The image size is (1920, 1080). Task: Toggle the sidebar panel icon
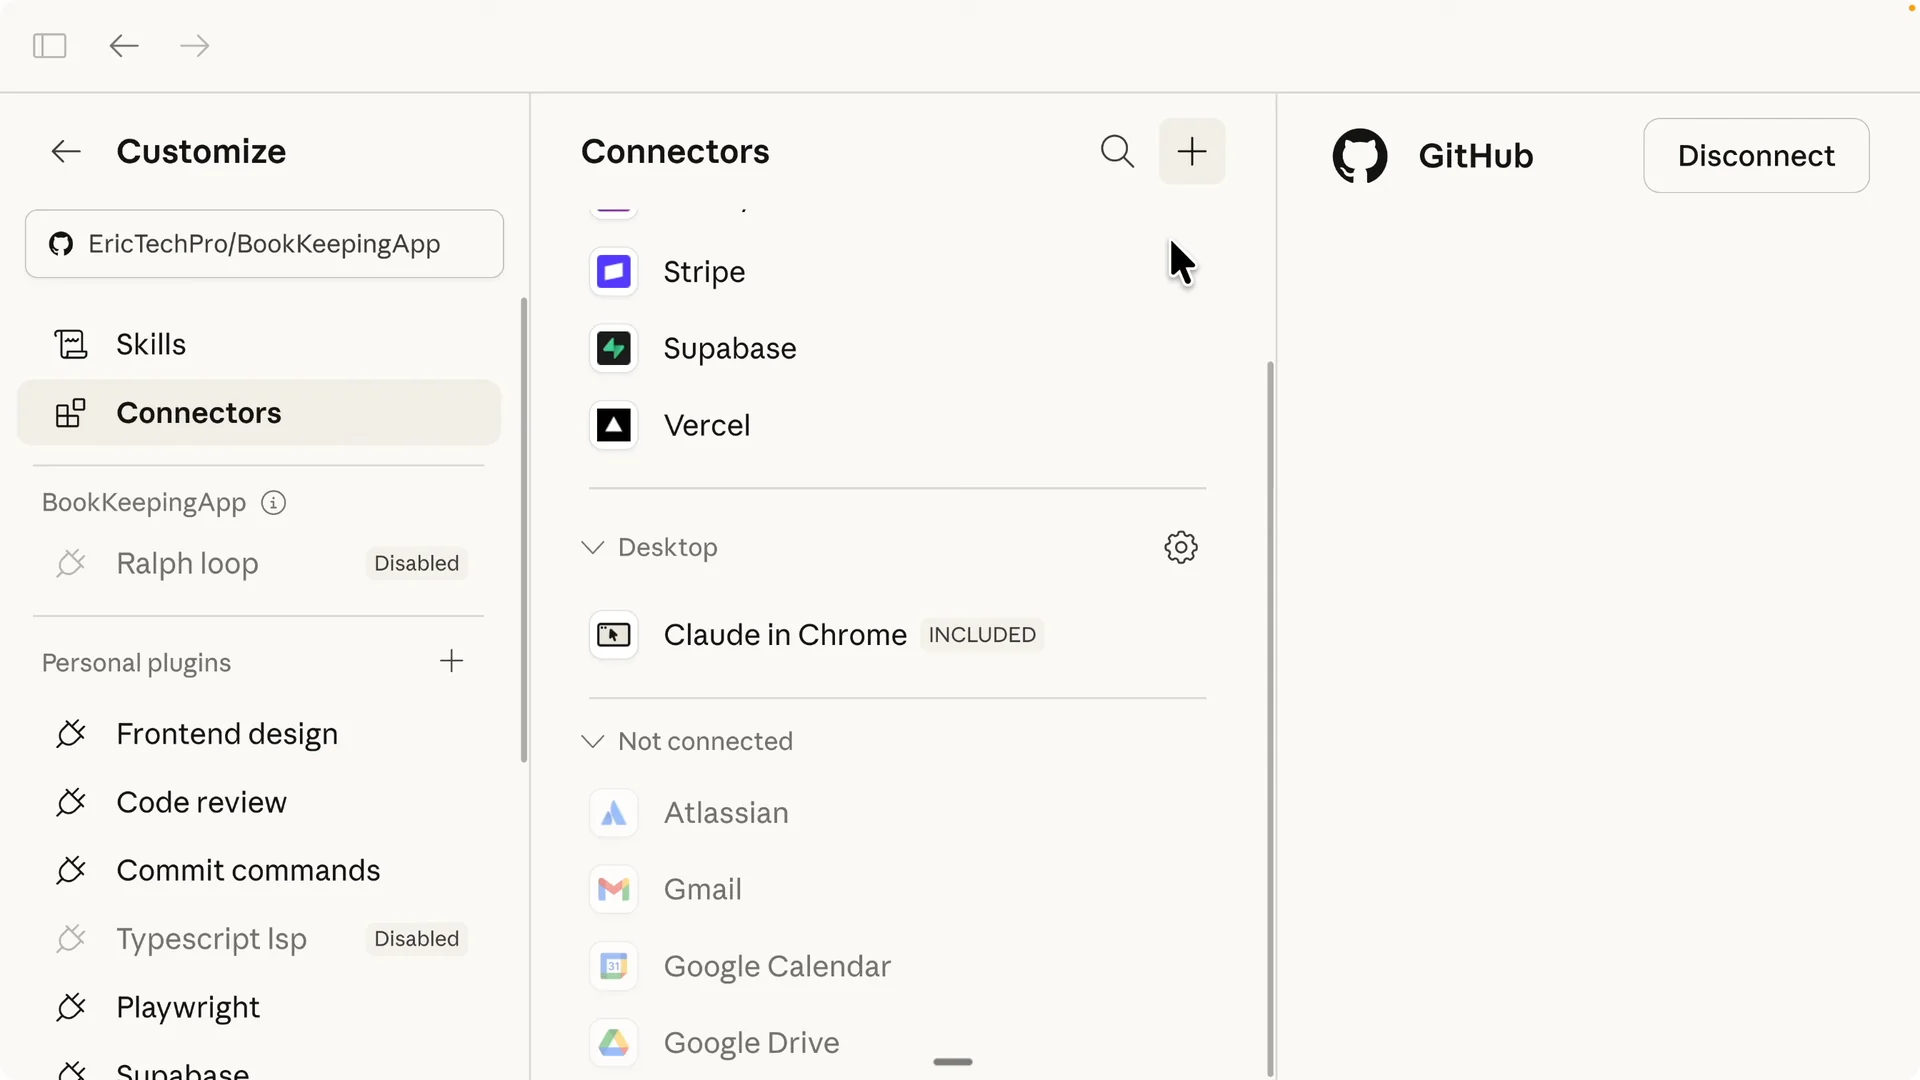pos(49,46)
